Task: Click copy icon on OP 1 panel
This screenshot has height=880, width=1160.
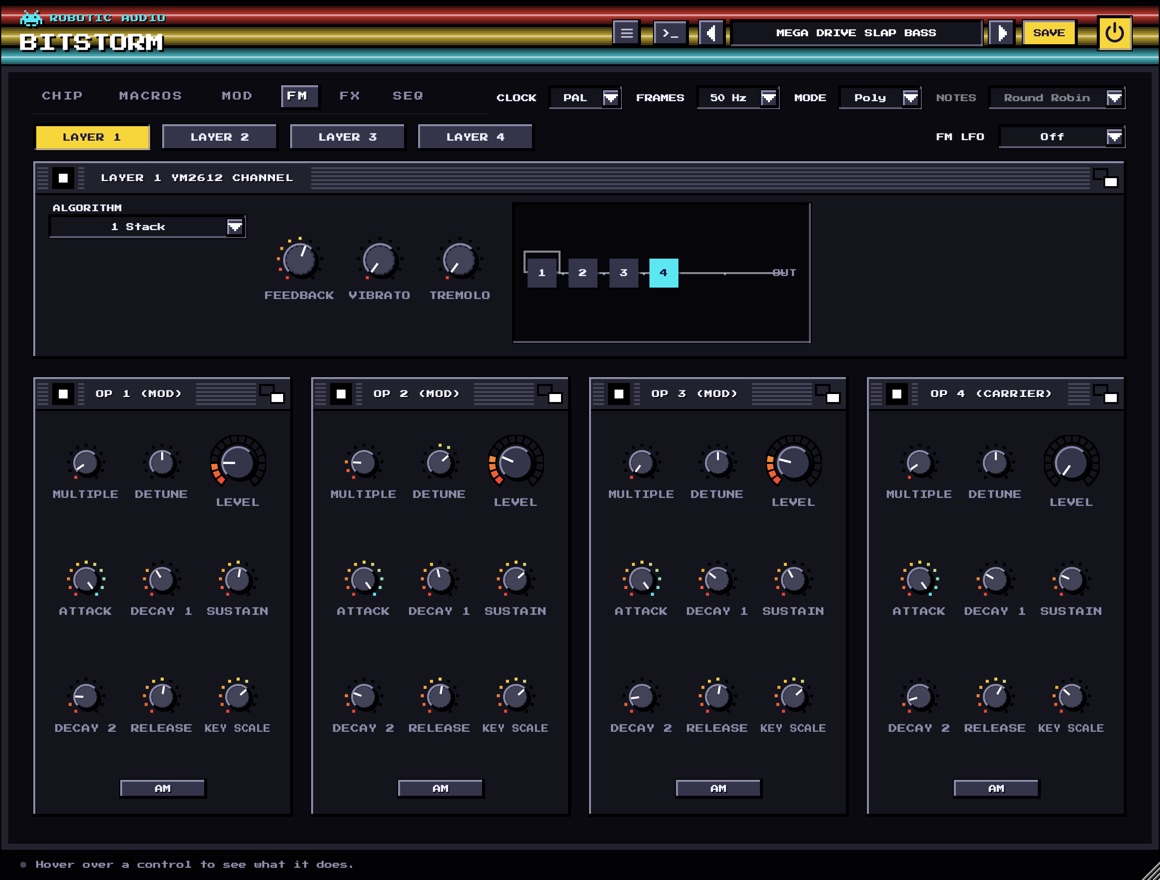Action: pyautogui.click(x=272, y=393)
